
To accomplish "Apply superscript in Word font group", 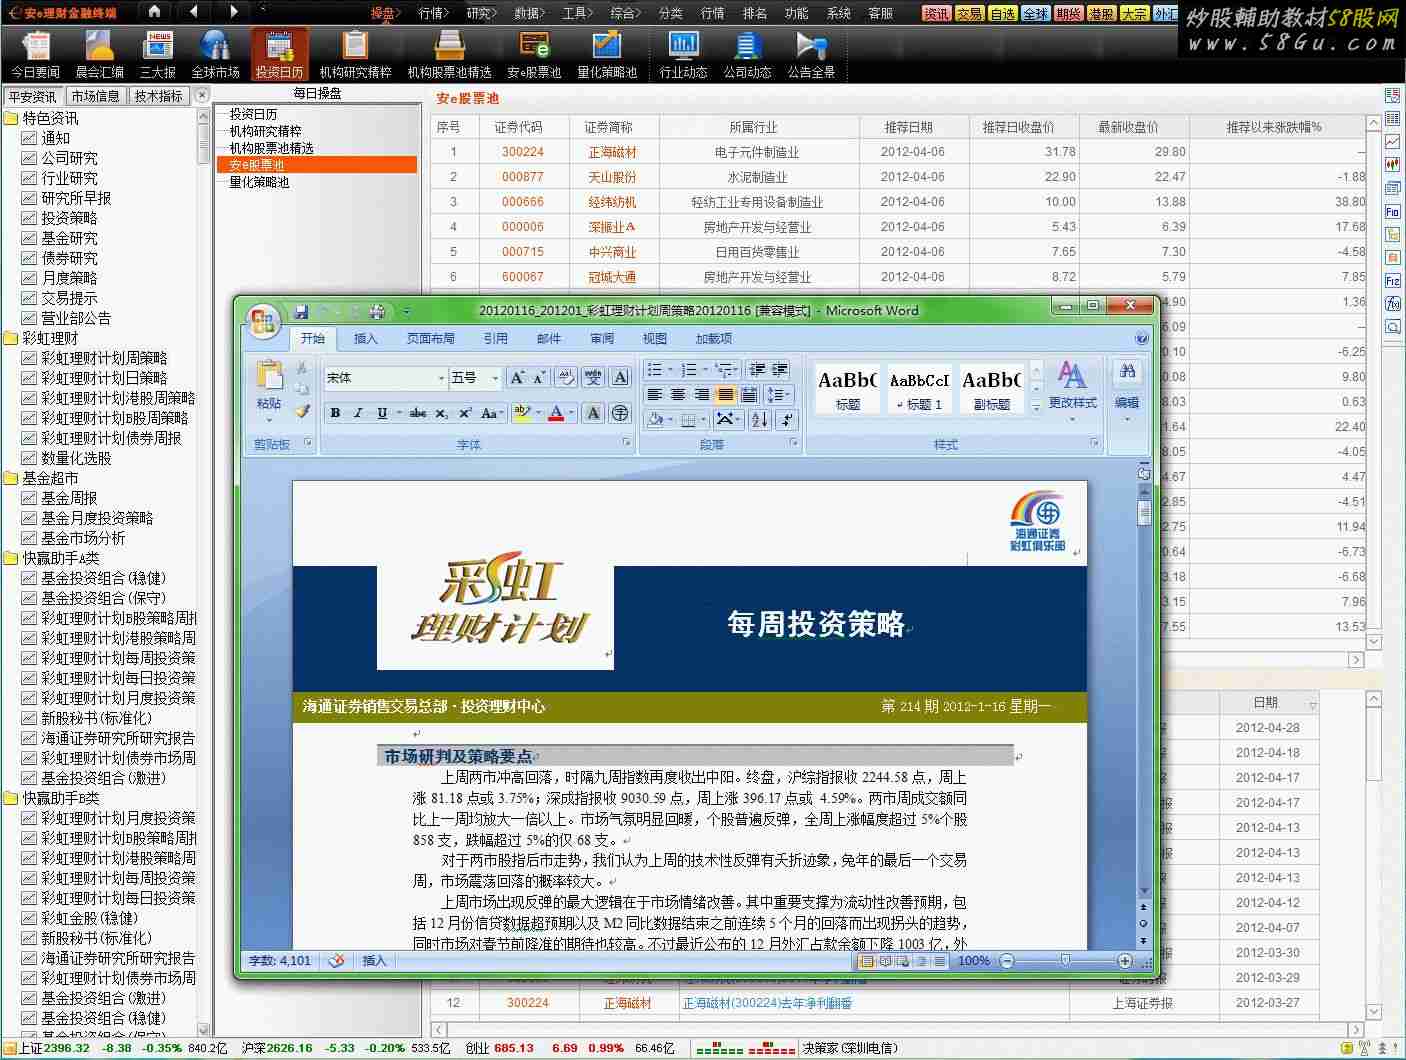I will coord(465,413).
